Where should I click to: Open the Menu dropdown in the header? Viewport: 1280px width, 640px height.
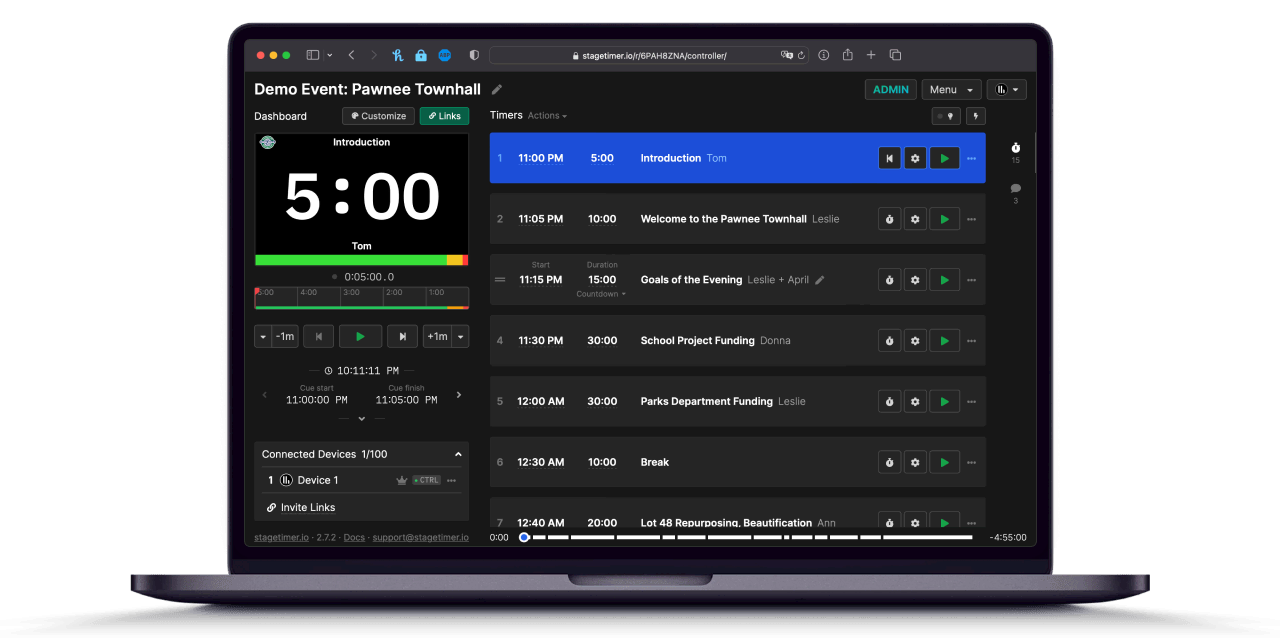point(949,89)
